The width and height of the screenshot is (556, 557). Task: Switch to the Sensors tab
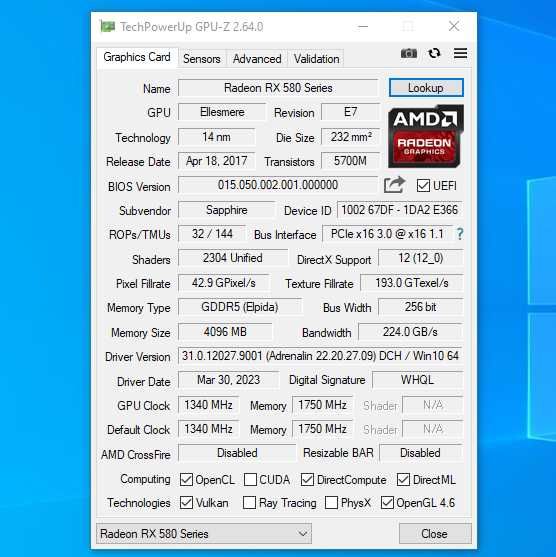pos(202,59)
